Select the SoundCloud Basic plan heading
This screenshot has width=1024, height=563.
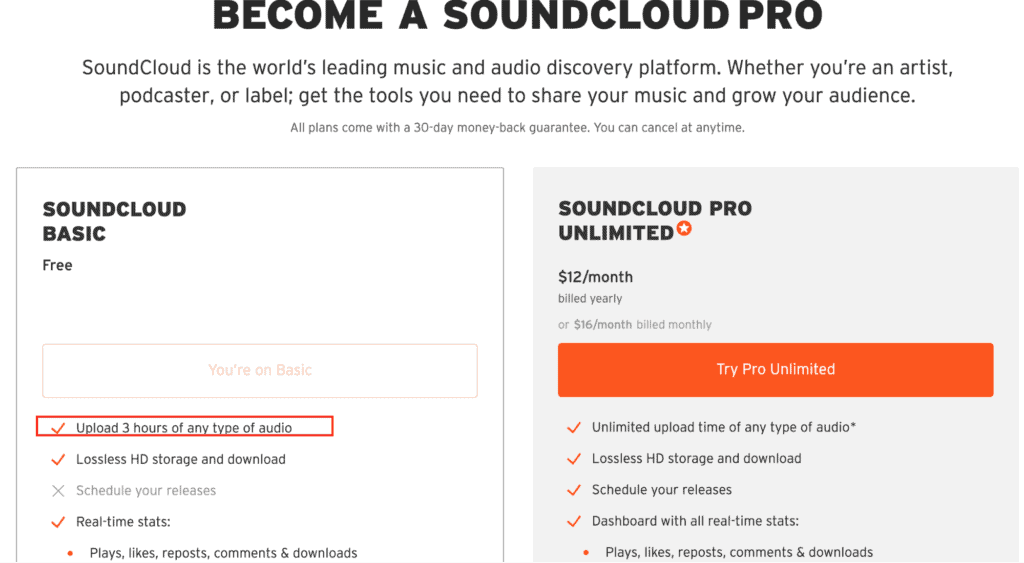pos(114,221)
